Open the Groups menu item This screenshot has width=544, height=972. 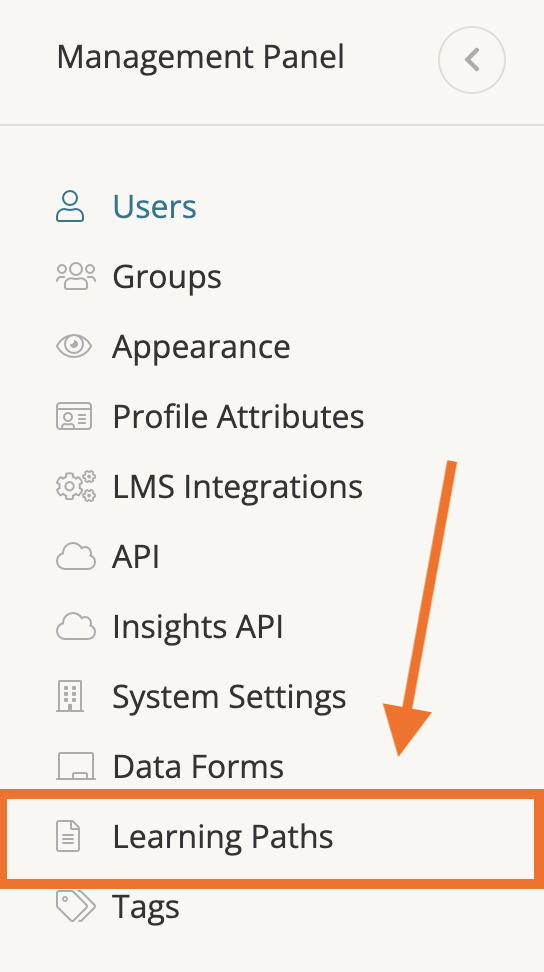pos(167,276)
